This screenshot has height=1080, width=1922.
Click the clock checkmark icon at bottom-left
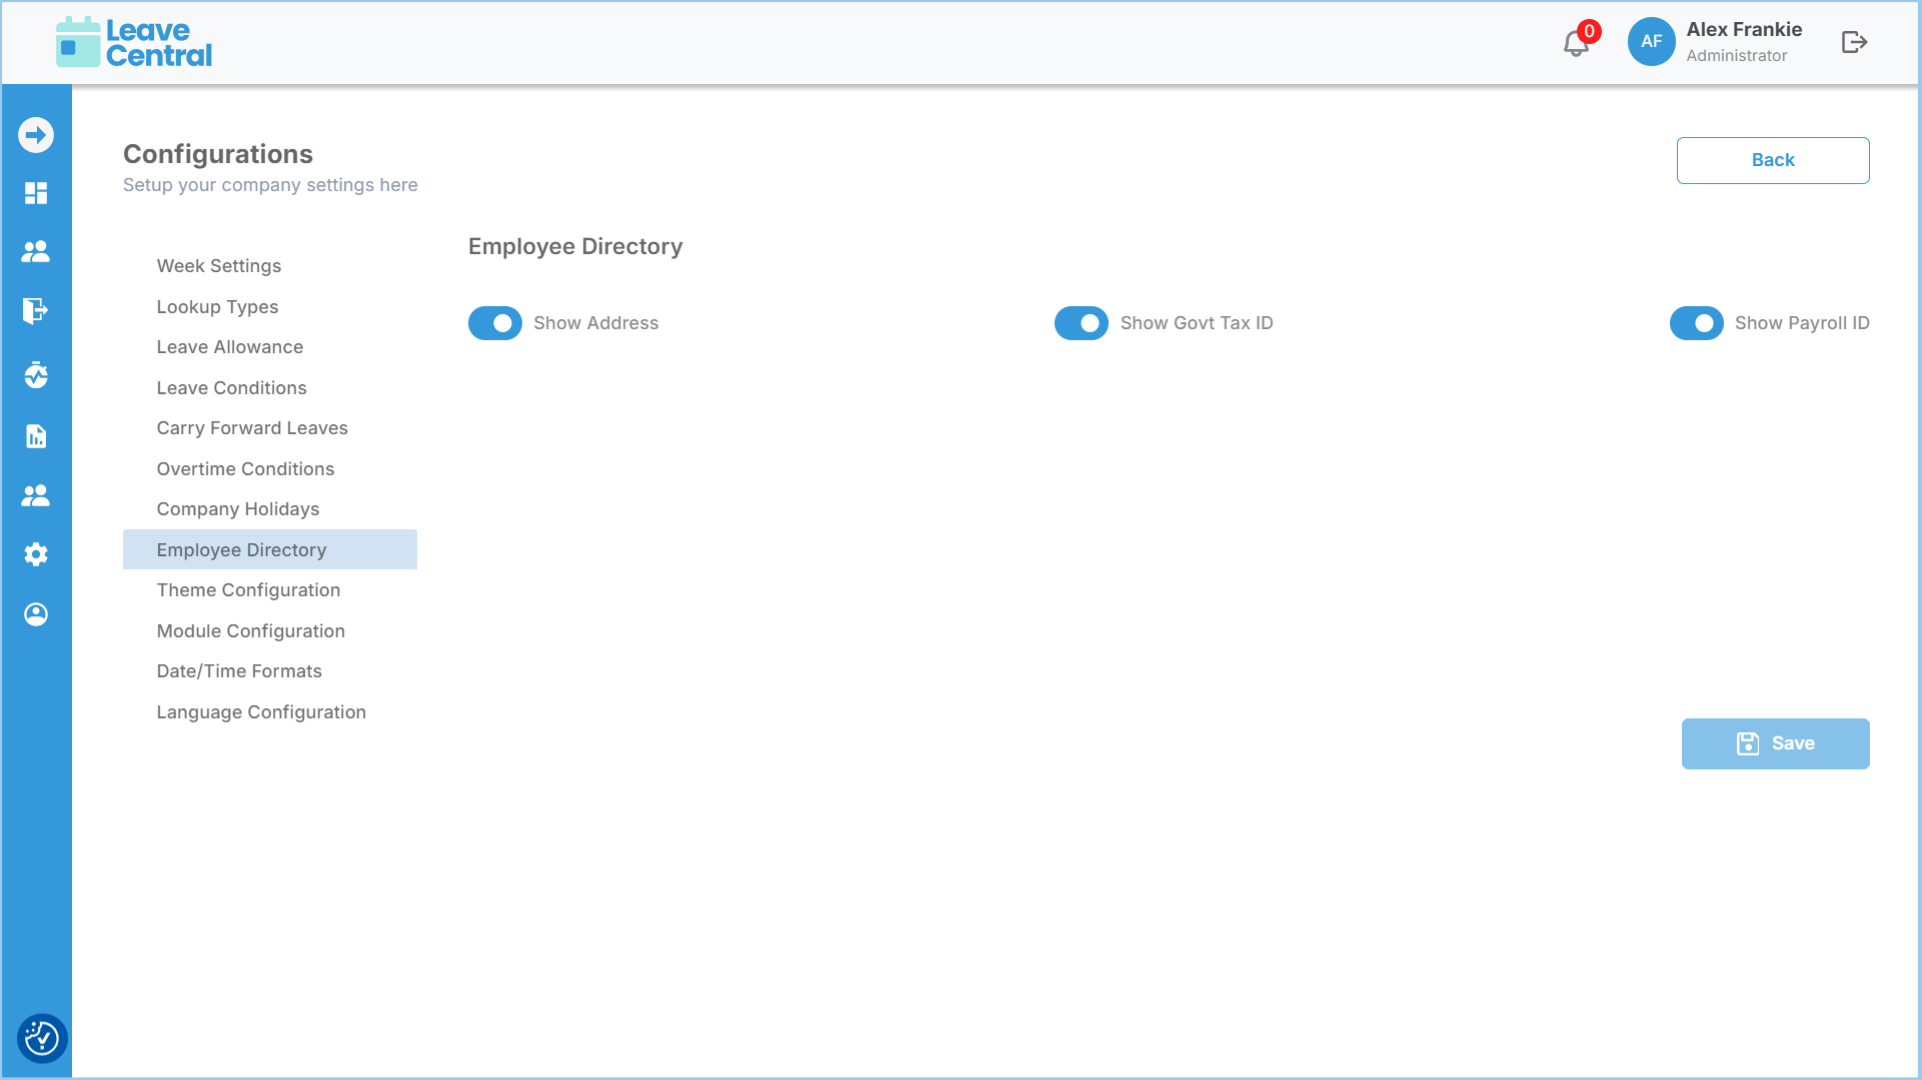[41, 1038]
